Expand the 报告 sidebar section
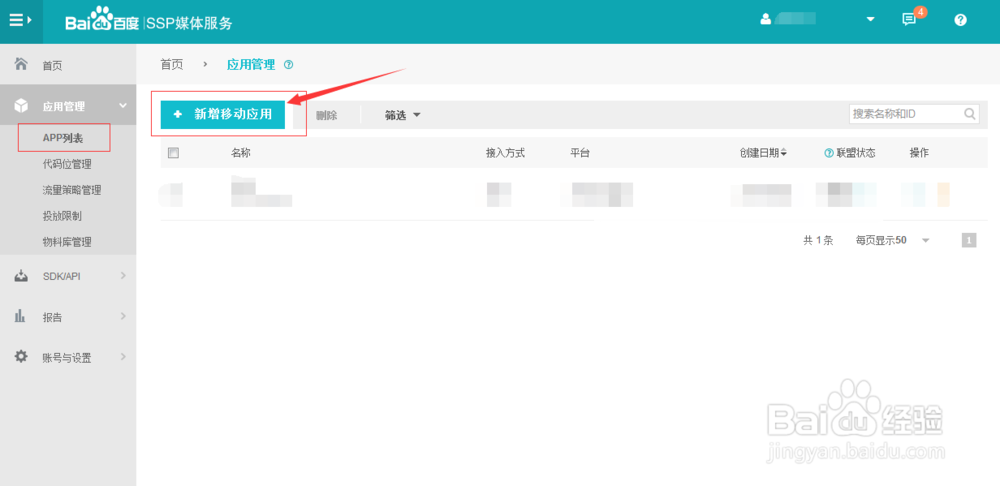 coord(123,316)
